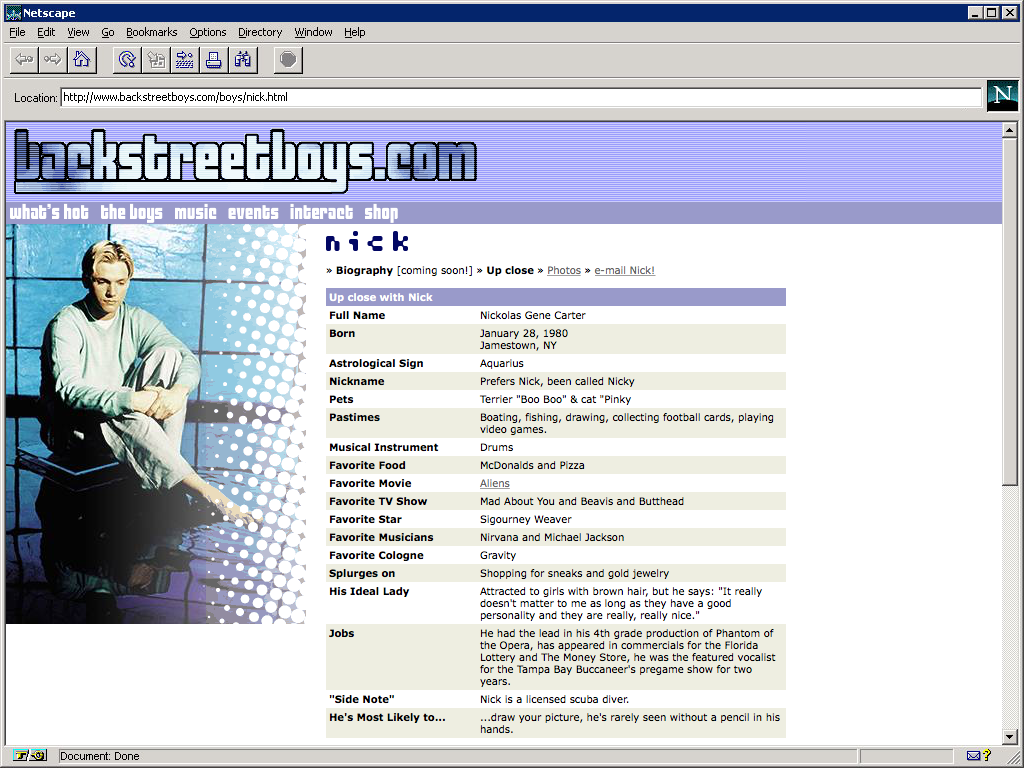Screen dimensions: 1024x768
Task: Go to homepage using the Home icon
Action: click(x=81, y=60)
